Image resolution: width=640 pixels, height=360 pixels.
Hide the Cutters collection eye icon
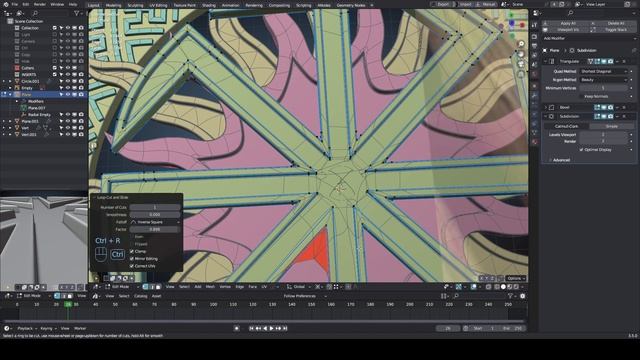click(68, 68)
